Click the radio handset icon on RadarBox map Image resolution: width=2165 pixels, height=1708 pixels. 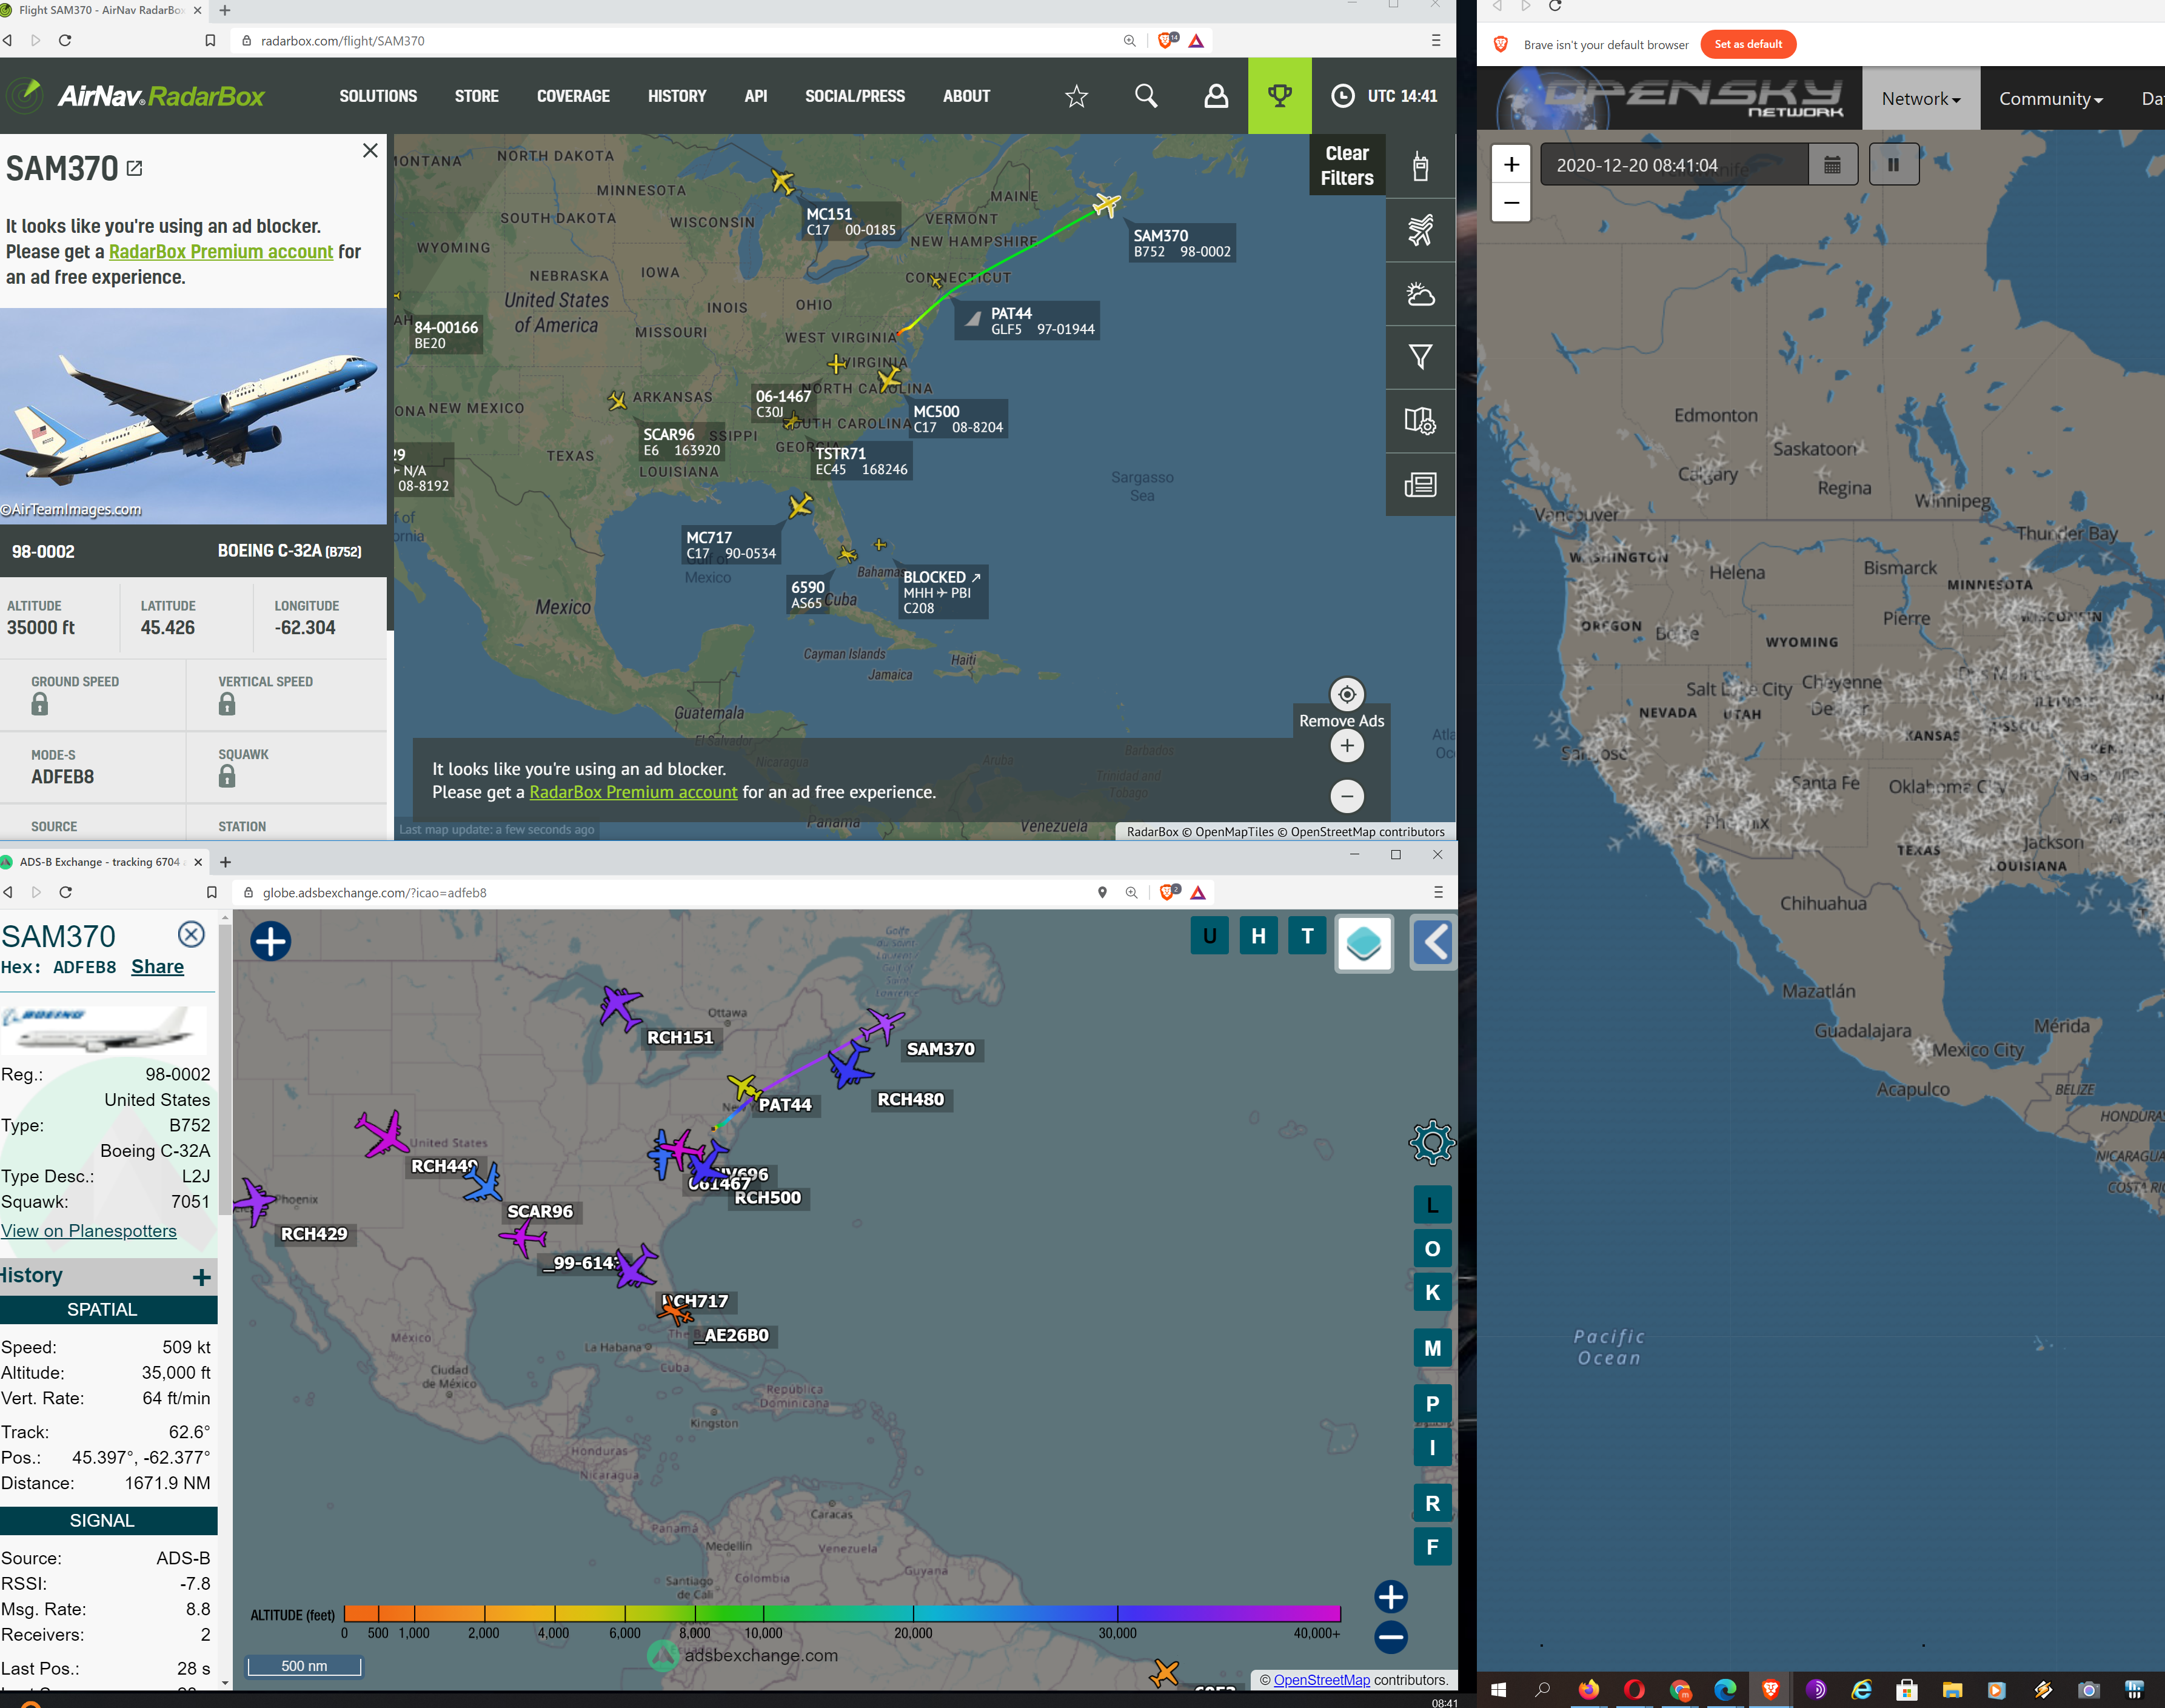pos(1420,166)
